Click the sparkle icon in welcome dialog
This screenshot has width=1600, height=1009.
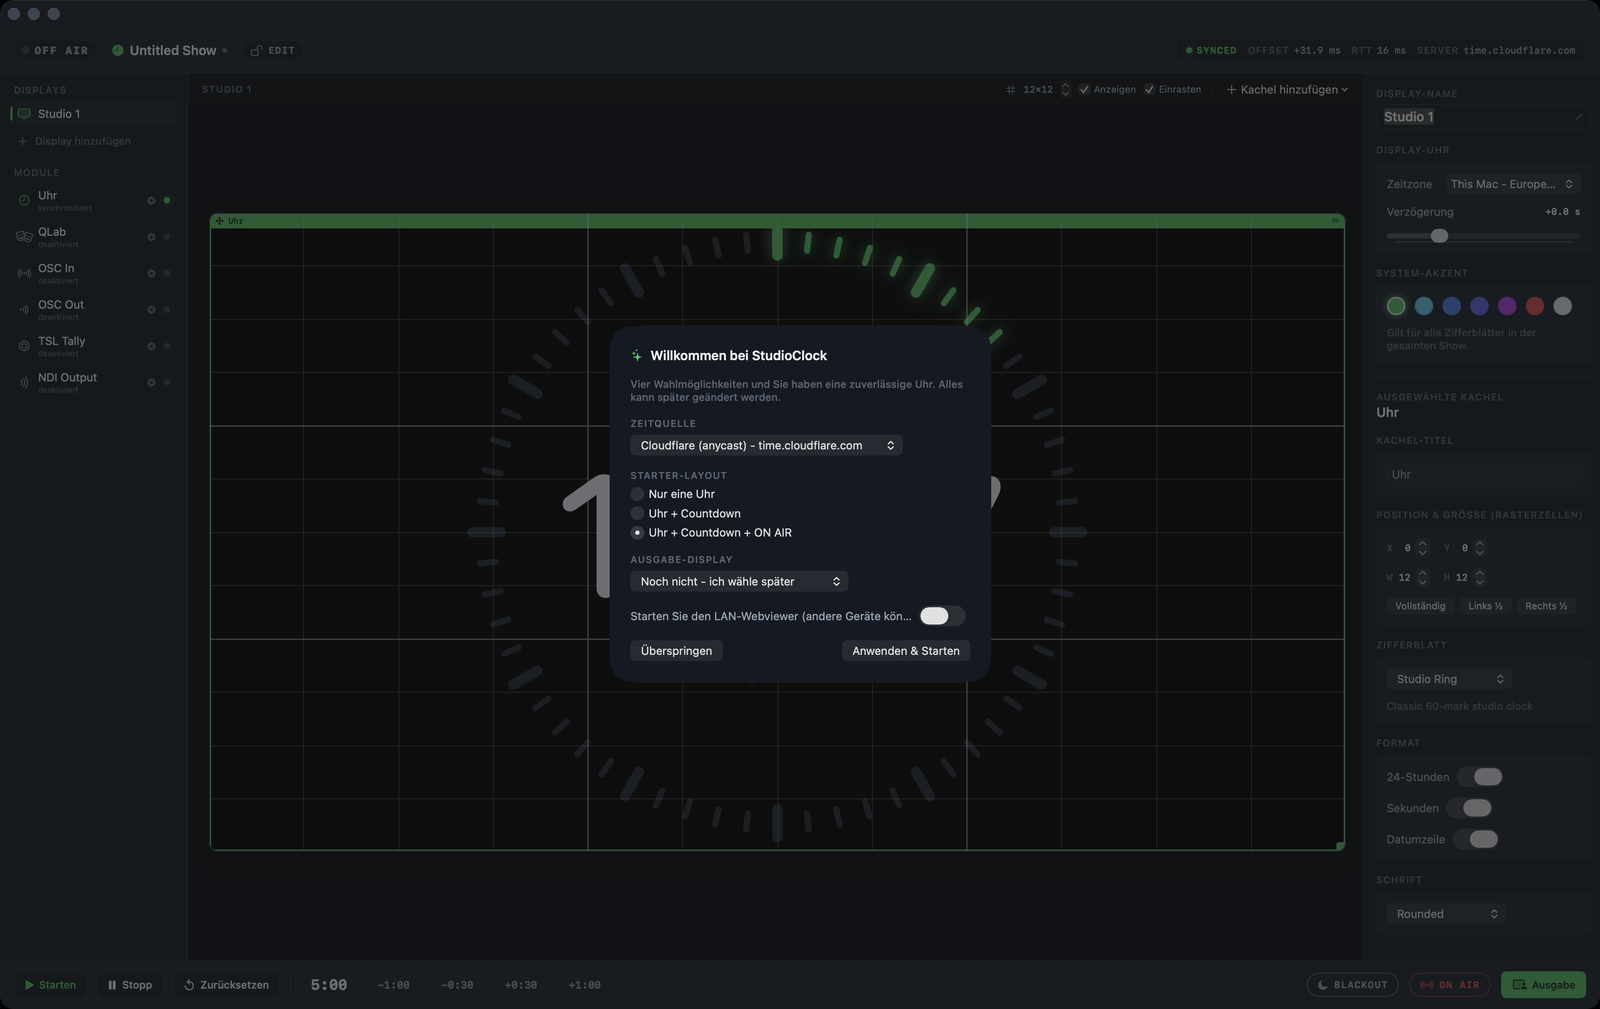point(637,356)
